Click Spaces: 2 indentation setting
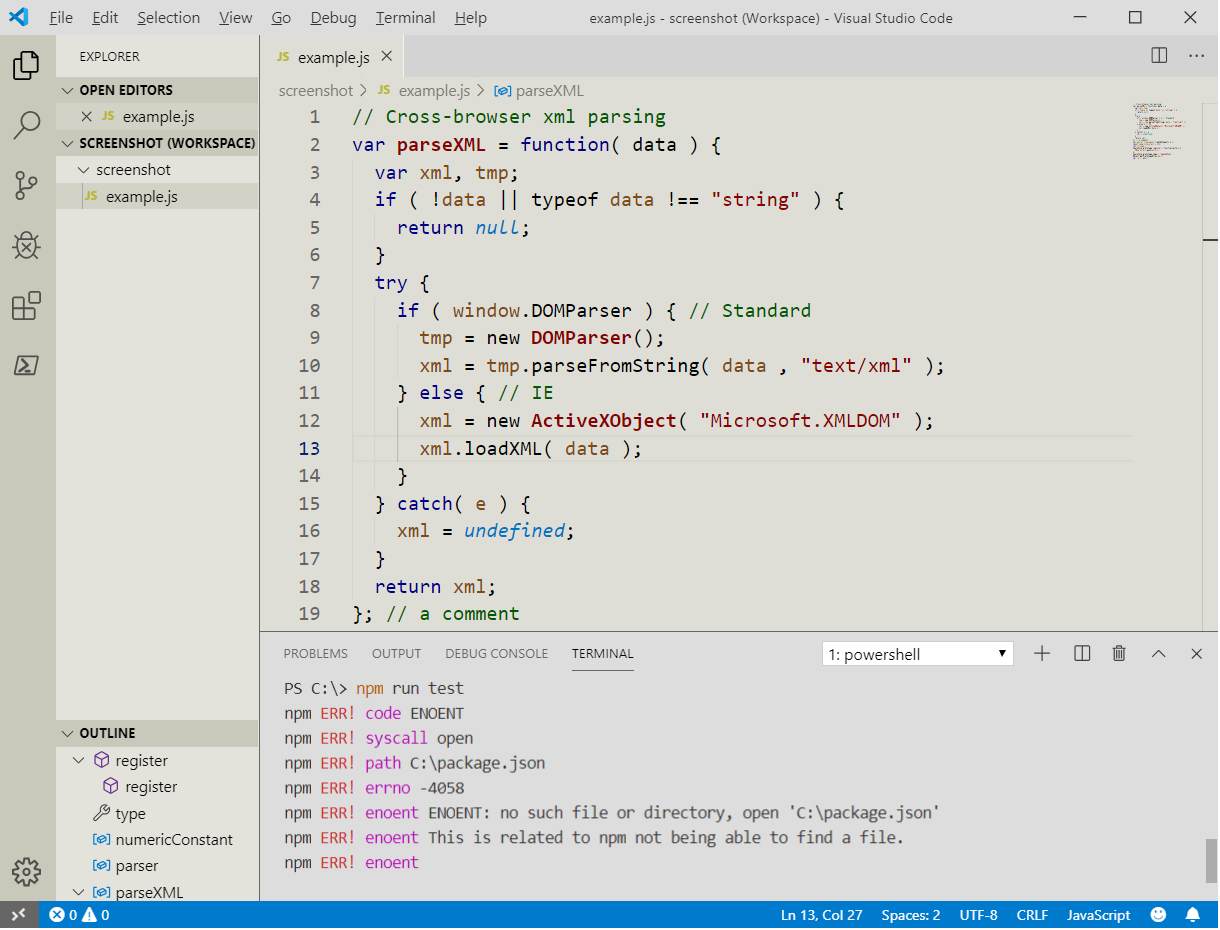The width and height of the screenshot is (1220, 930). click(911, 915)
